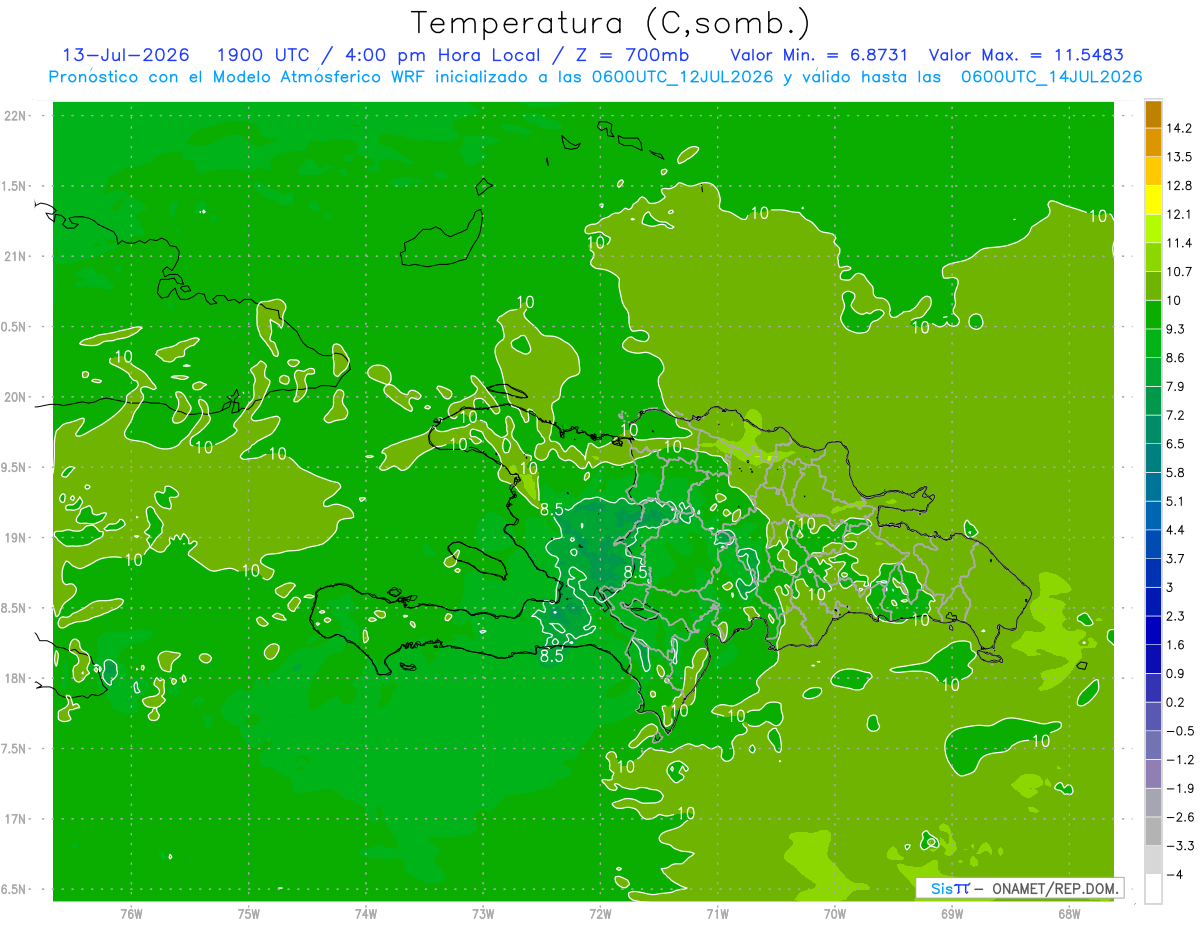Select the date text "13-Jul-2026"

126,55
